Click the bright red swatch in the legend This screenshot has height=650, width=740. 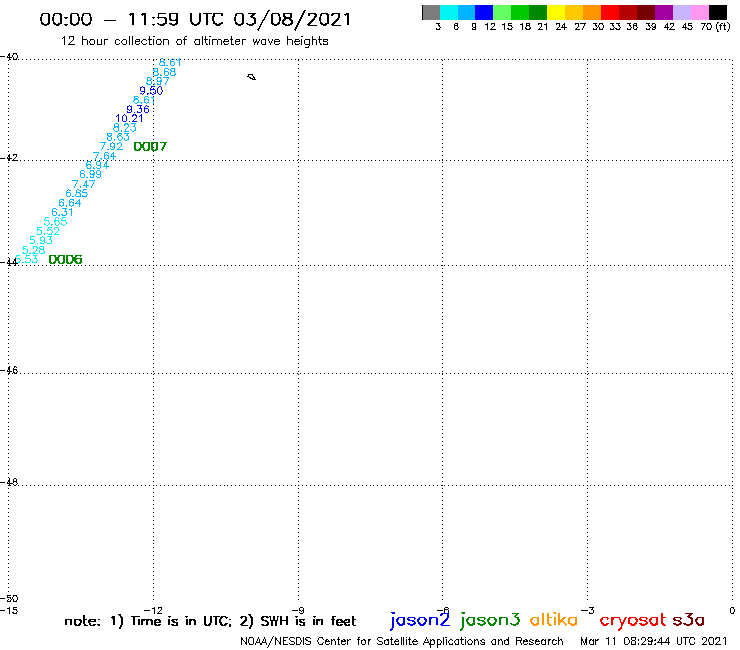(x=609, y=12)
